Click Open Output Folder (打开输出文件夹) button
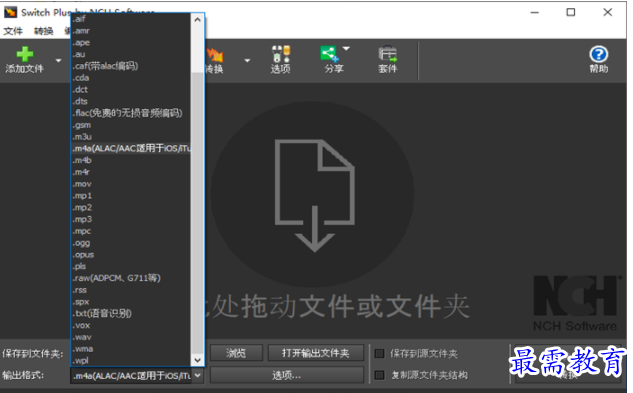Screen dimensions: 633x393 (316, 353)
